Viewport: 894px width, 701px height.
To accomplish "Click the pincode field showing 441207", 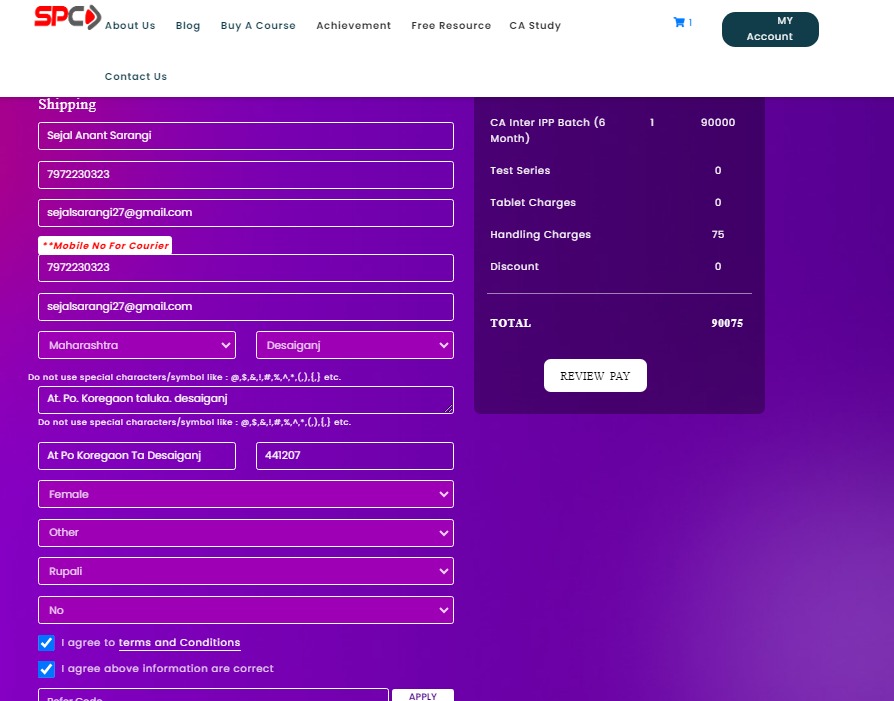I will pos(354,456).
